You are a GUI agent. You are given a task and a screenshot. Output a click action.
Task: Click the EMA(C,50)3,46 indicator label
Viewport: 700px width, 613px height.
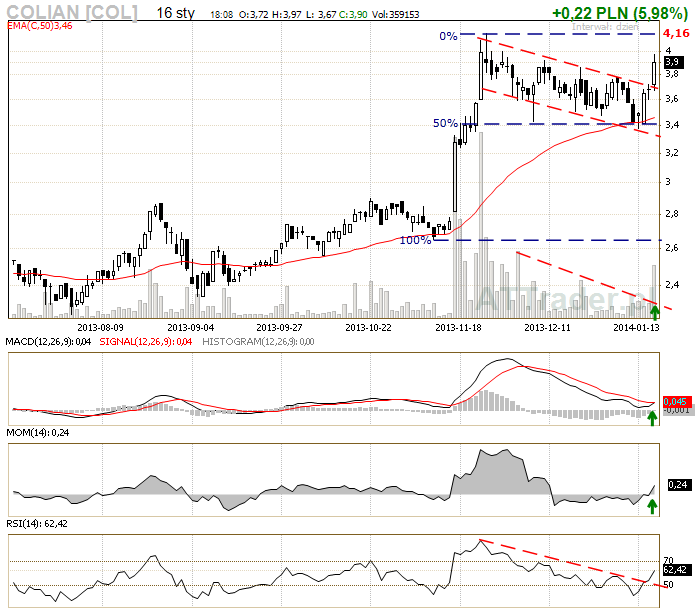coord(40,26)
